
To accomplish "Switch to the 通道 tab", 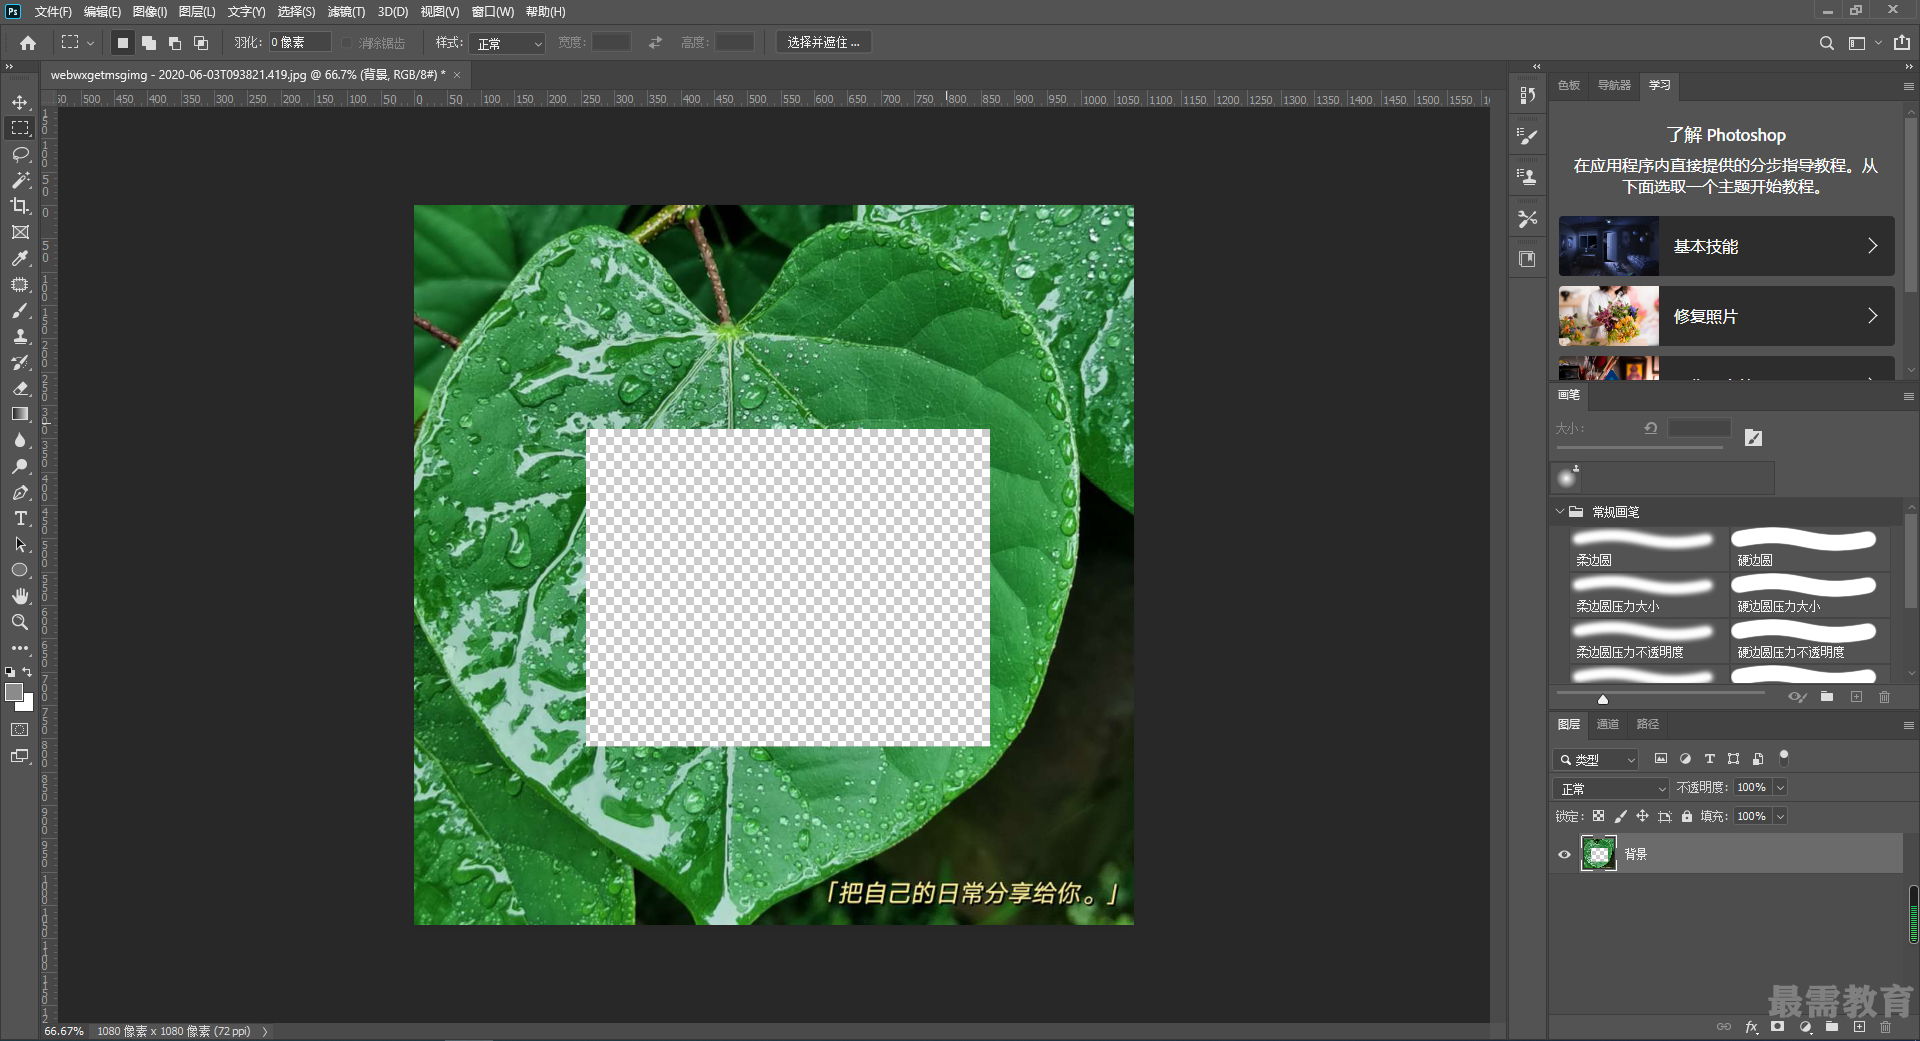I will pos(1607,724).
